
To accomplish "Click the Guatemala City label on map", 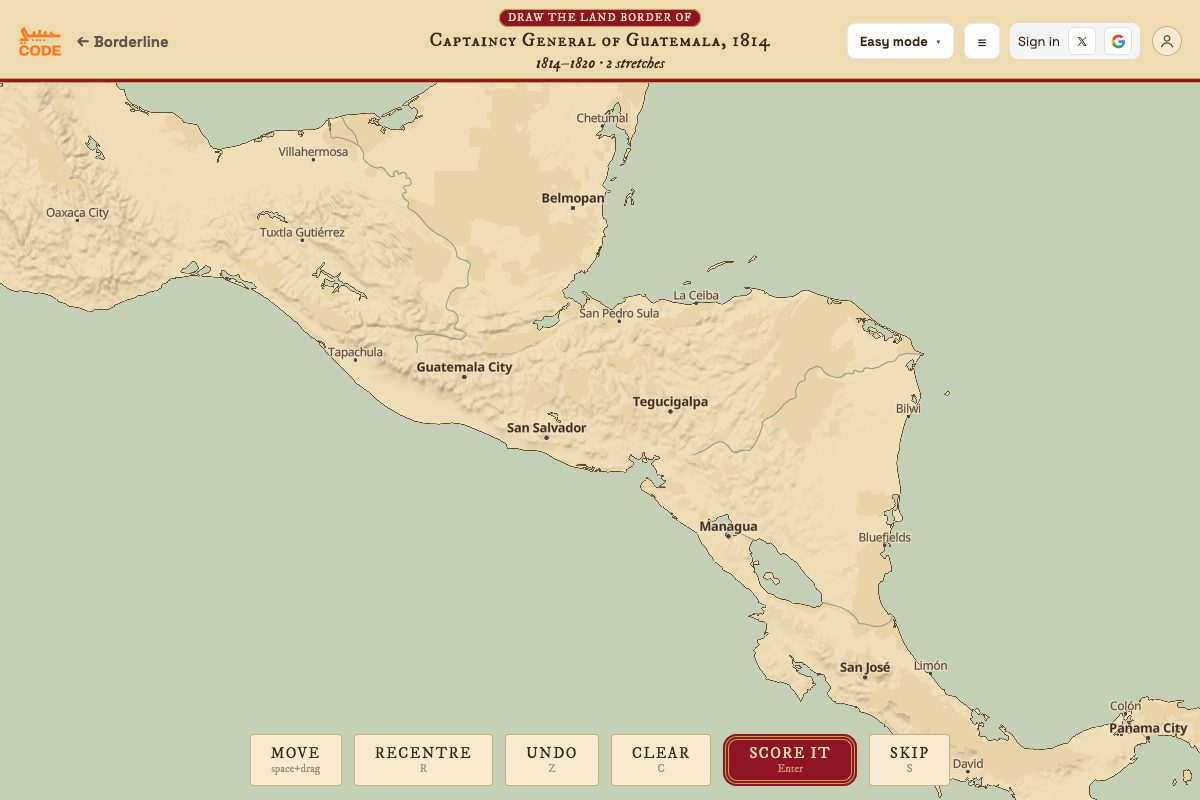I will point(464,367).
